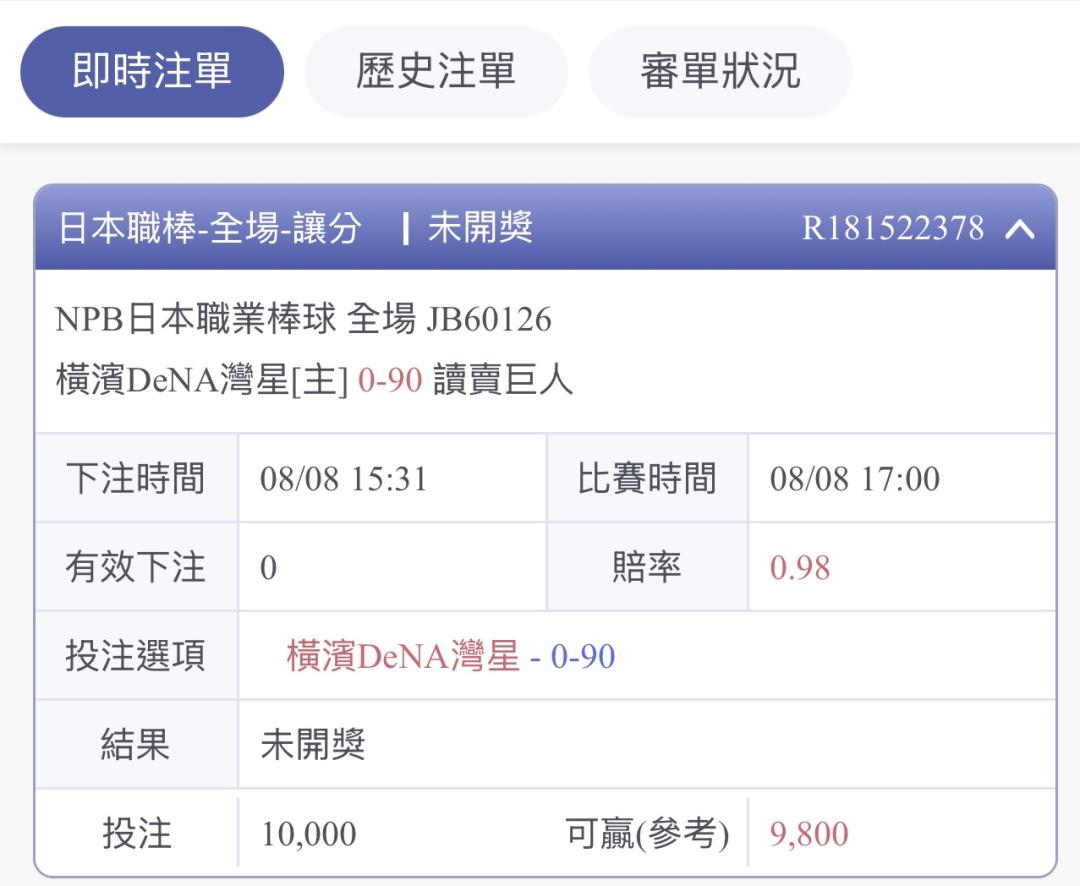The width and height of the screenshot is (1080, 886).
Task: Select the 結果 label
Action: point(136,744)
